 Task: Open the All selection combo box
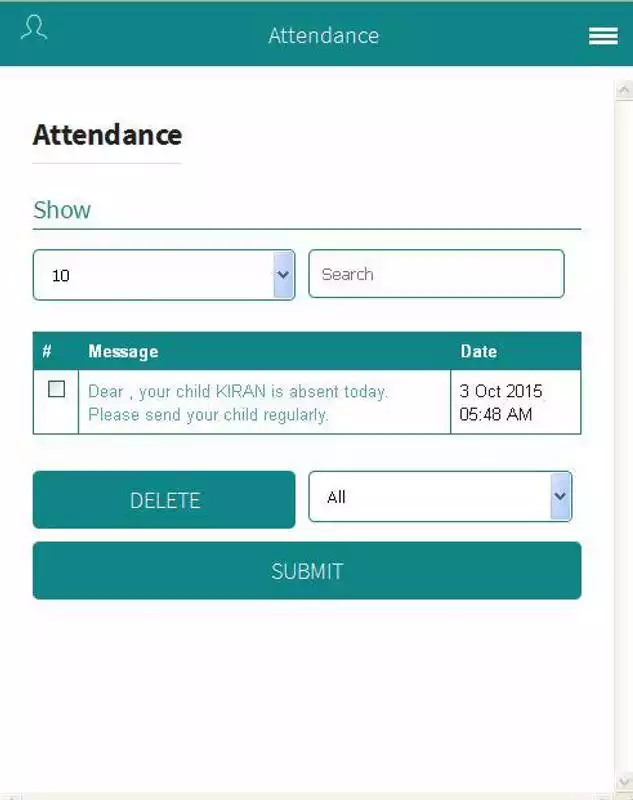point(440,496)
